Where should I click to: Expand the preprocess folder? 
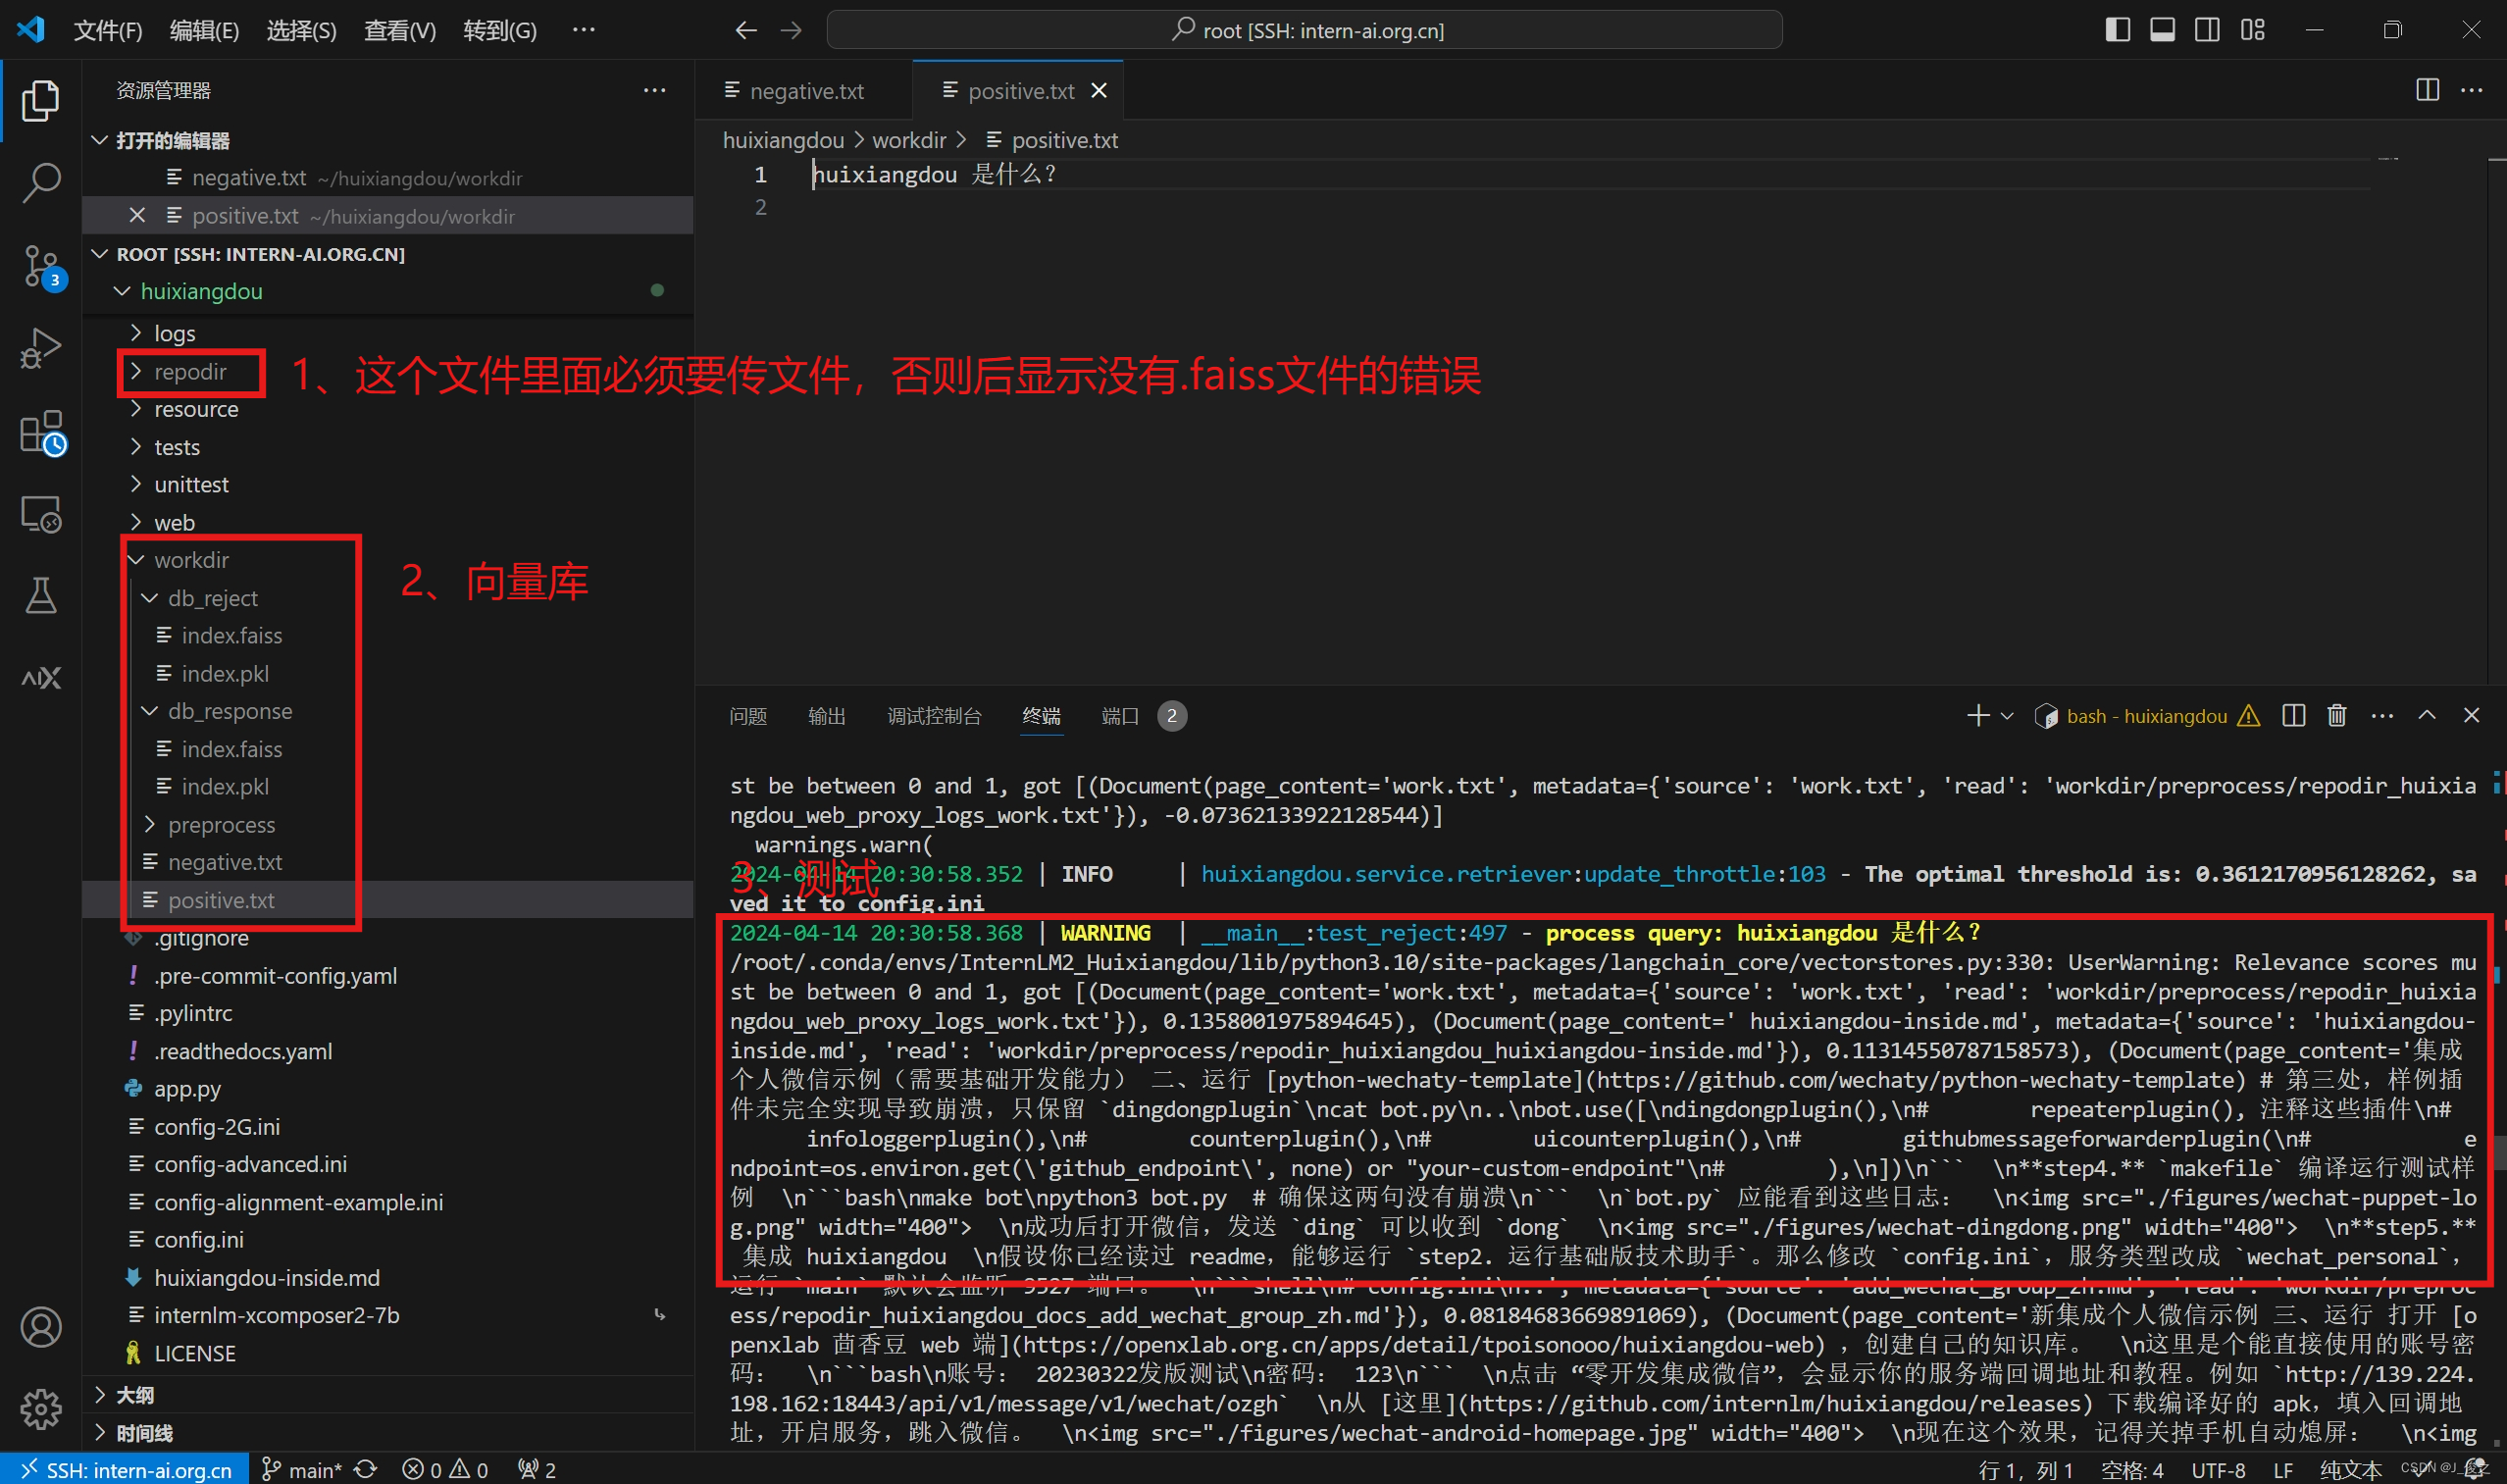pos(388,824)
